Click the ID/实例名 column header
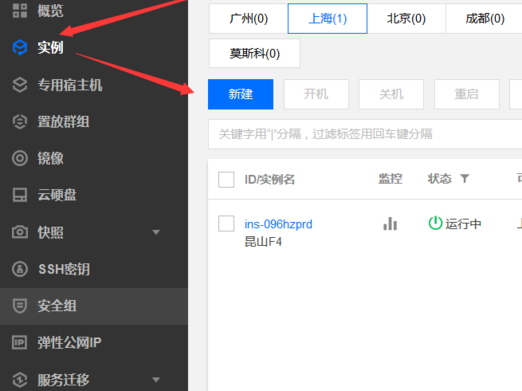The width and height of the screenshot is (522, 391). (269, 179)
